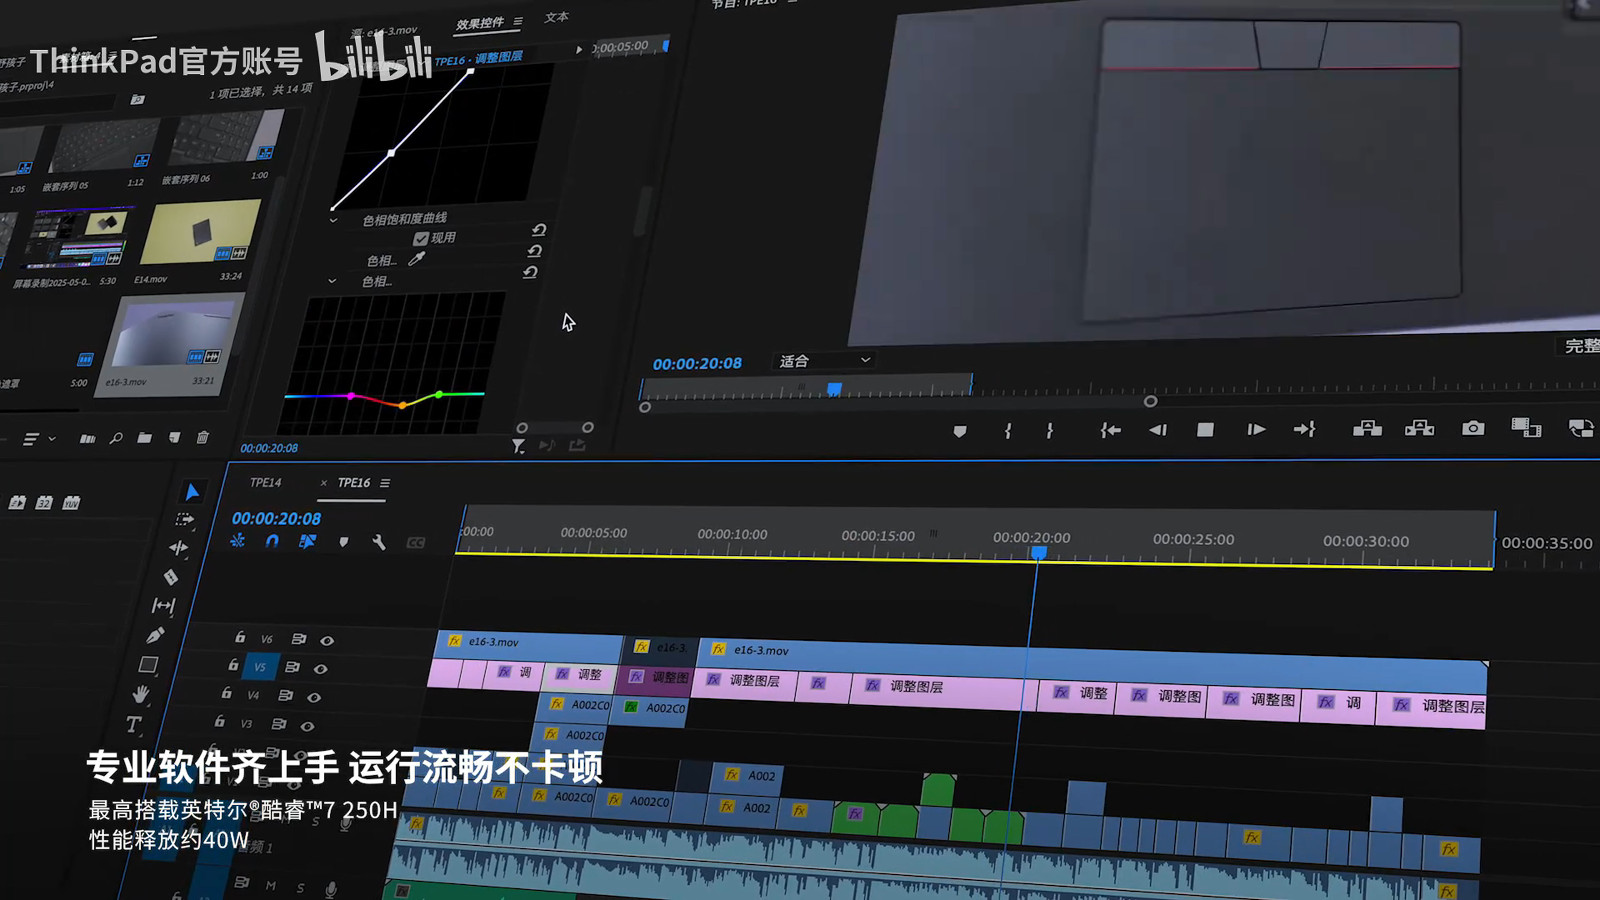The height and width of the screenshot is (900, 1600).
Task: Select the Hand tool
Action: tap(141, 694)
